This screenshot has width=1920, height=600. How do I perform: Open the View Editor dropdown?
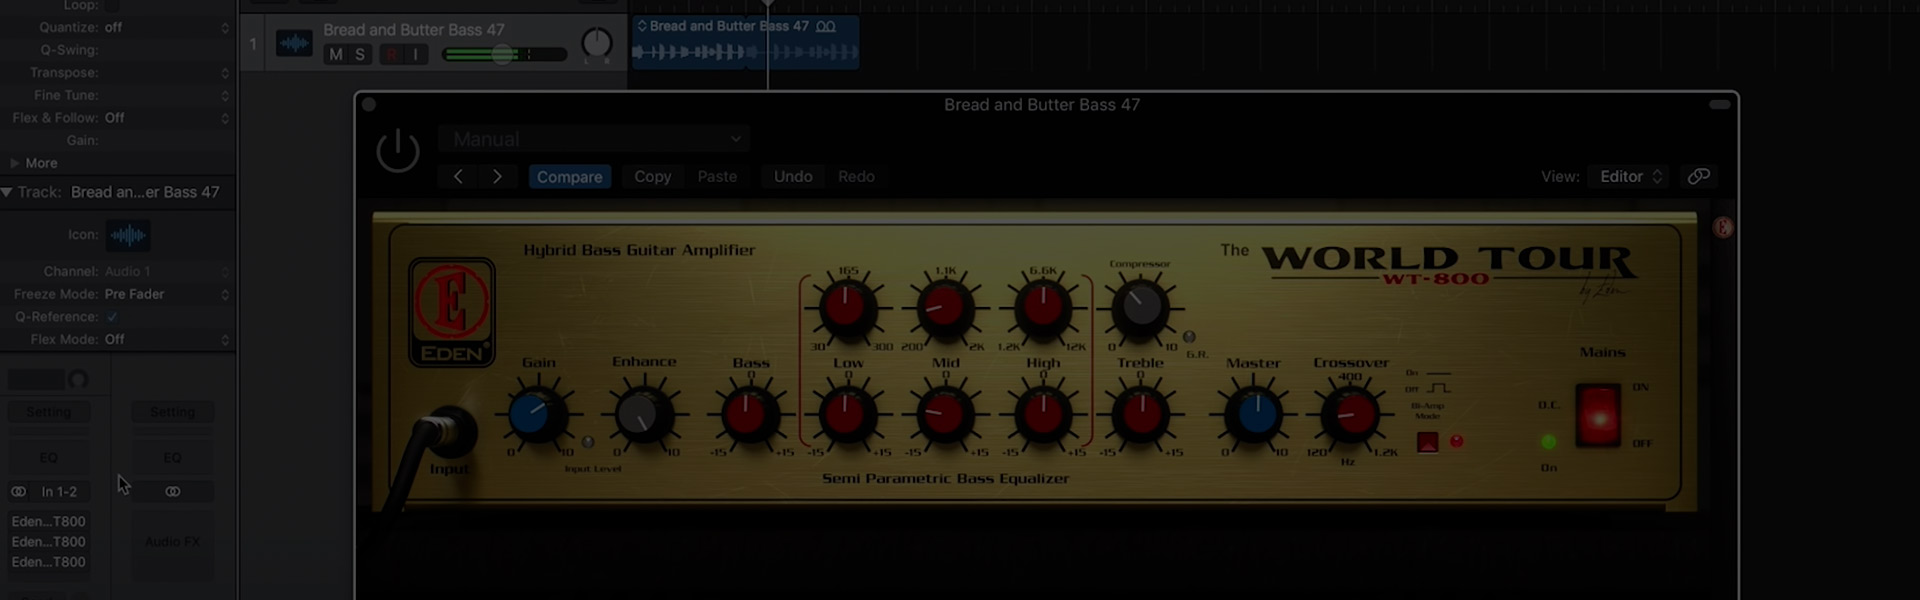[x=1630, y=176]
